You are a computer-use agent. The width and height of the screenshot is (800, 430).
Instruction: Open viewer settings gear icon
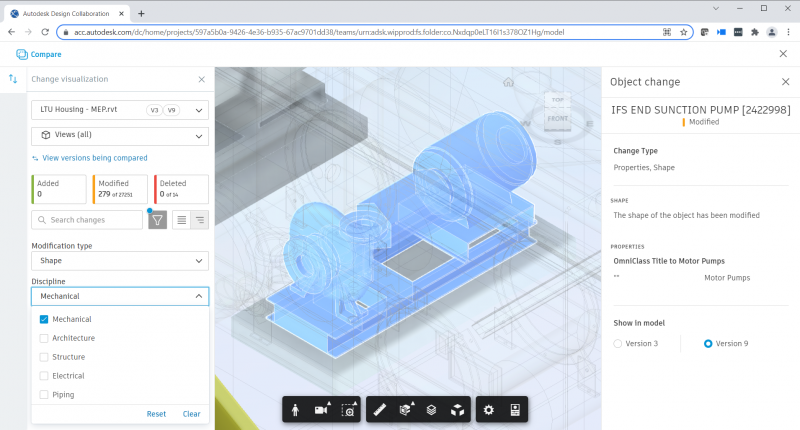pyautogui.click(x=488, y=410)
